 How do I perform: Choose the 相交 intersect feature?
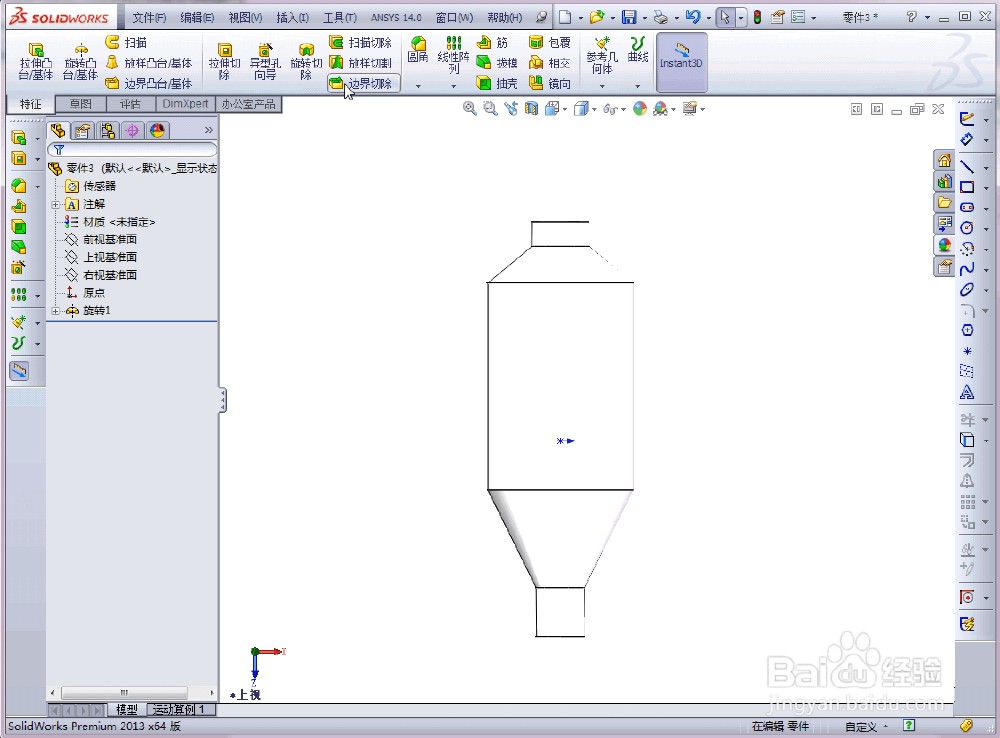click(x=550, y=63)
